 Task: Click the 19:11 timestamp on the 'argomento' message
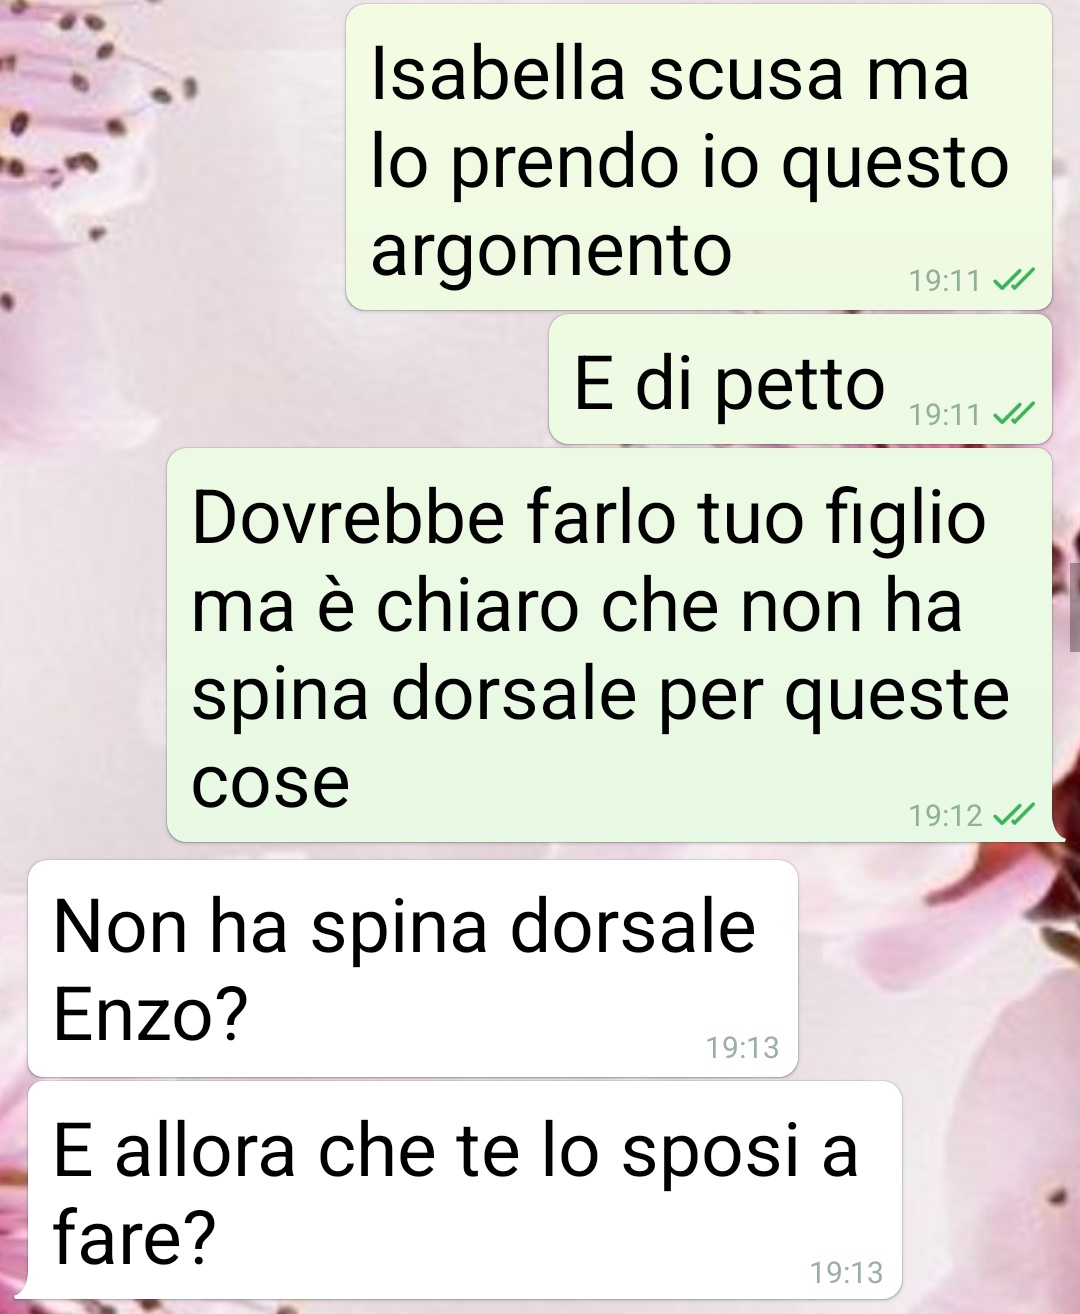pos(944,280)
